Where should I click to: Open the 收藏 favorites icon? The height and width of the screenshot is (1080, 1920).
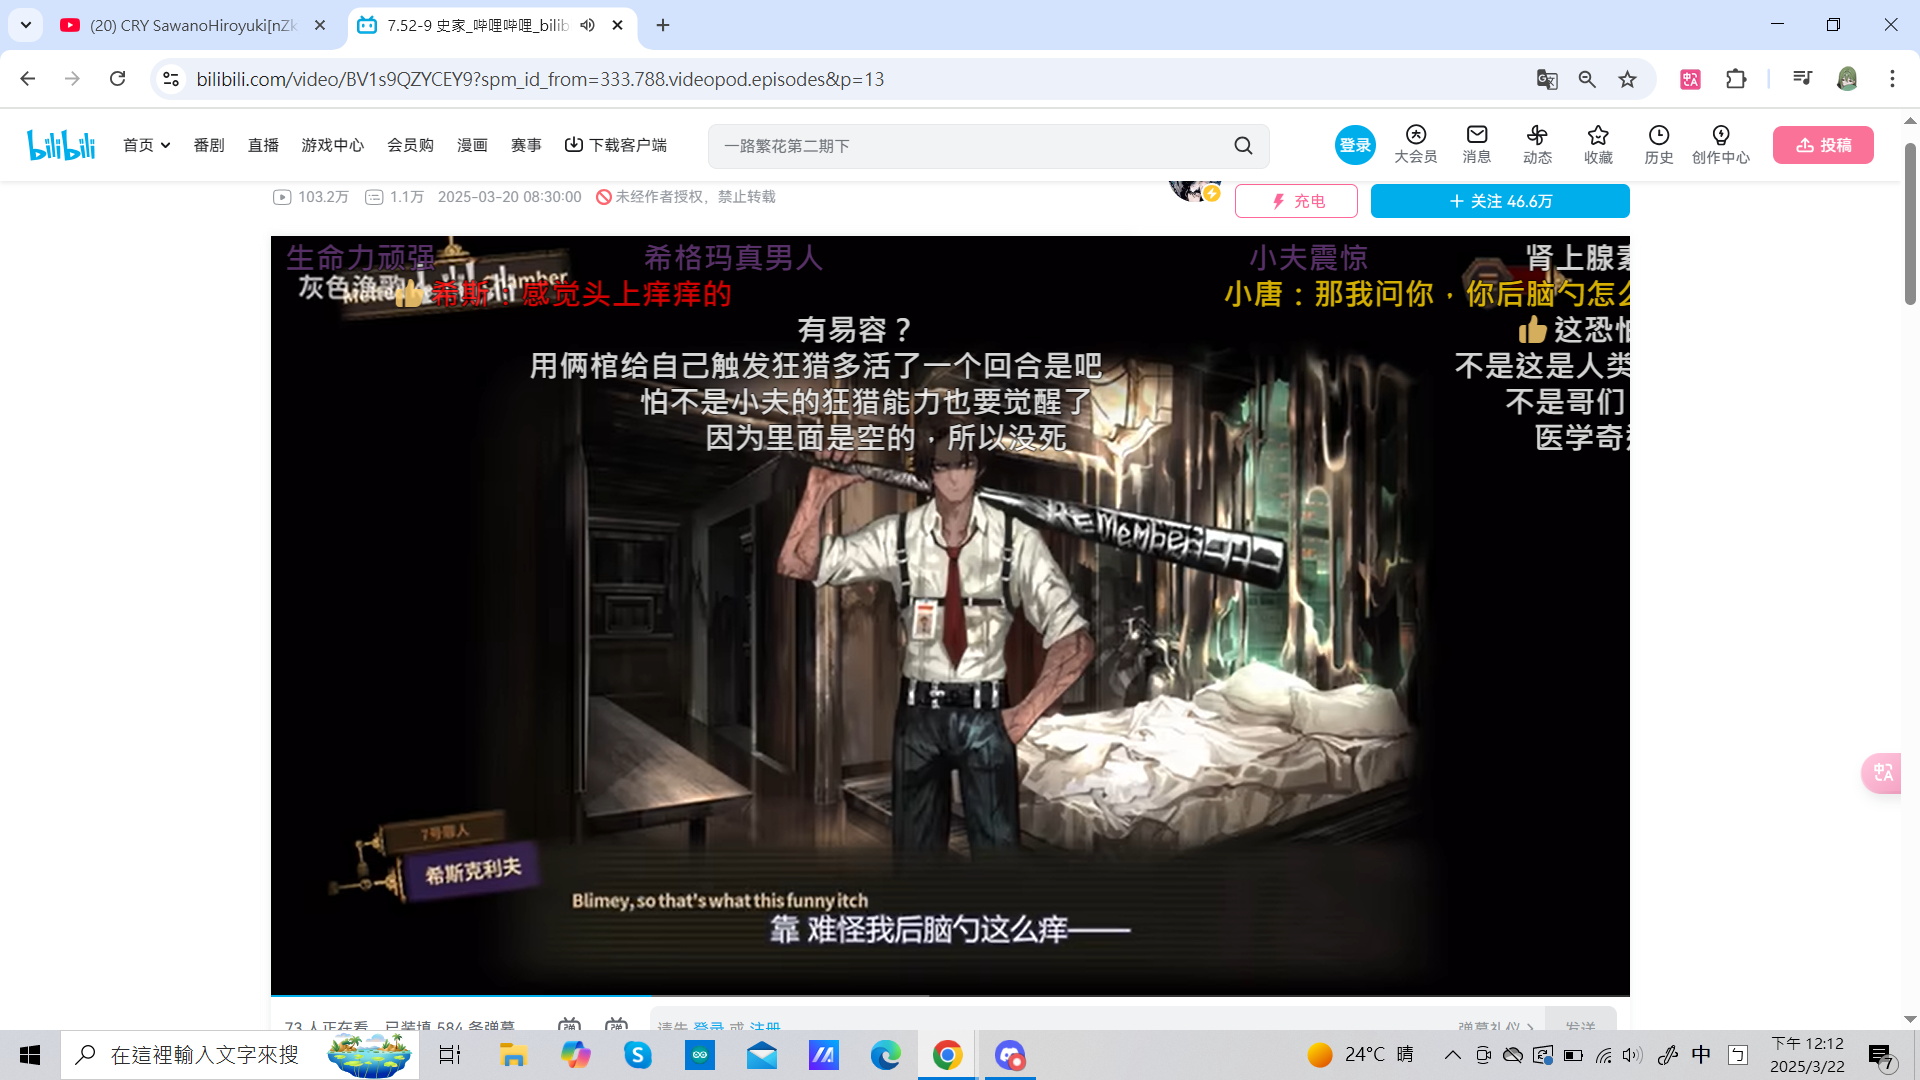click(x=1598, y=145)
